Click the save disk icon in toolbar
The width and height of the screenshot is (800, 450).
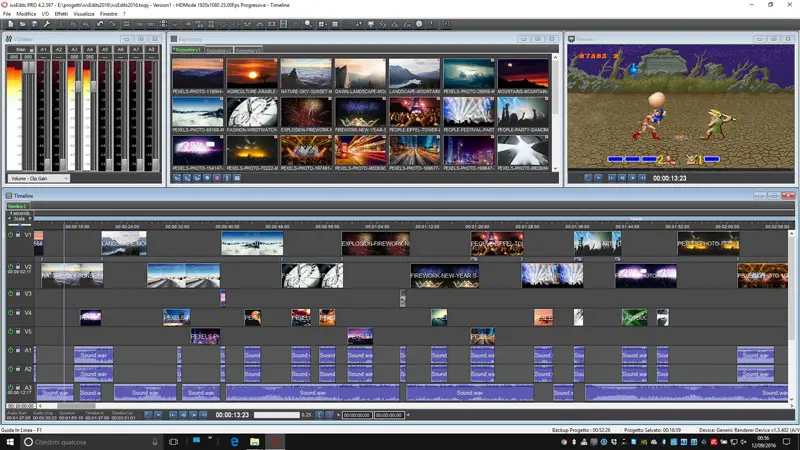[35, 24]
